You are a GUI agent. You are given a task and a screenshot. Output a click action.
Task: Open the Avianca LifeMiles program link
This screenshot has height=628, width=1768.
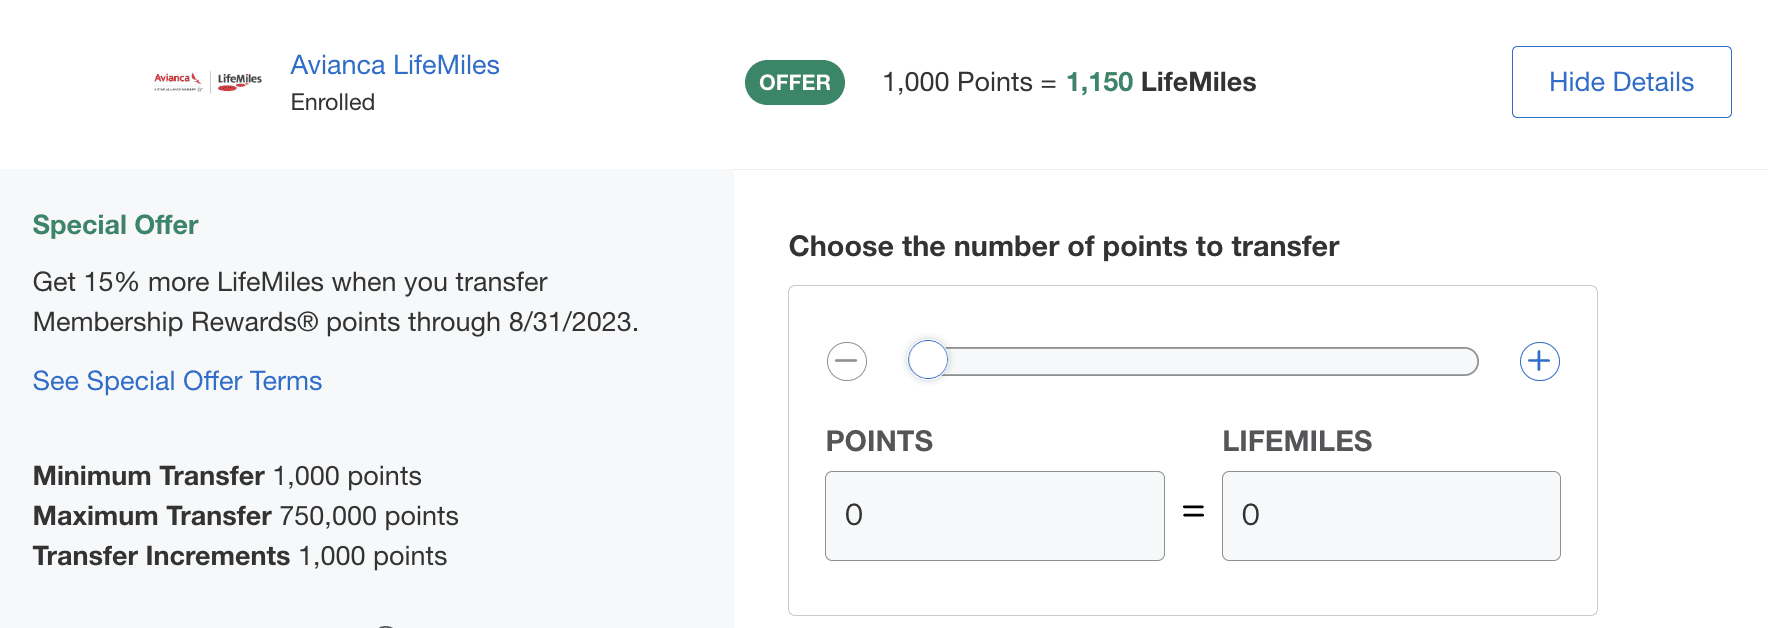pos(394,64)
